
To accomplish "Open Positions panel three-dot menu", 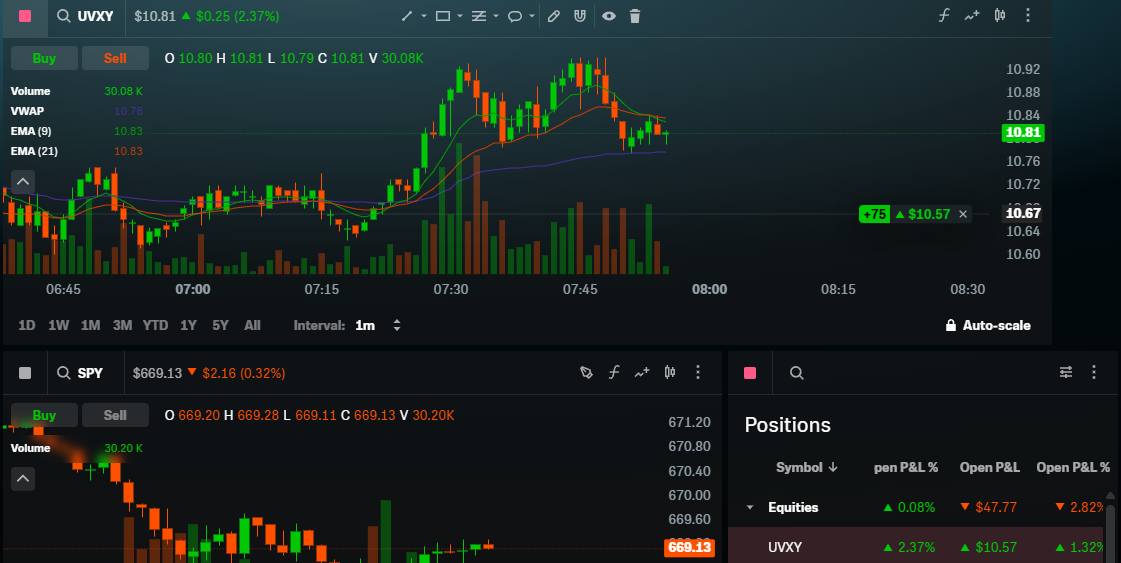I will (1094, 372).
